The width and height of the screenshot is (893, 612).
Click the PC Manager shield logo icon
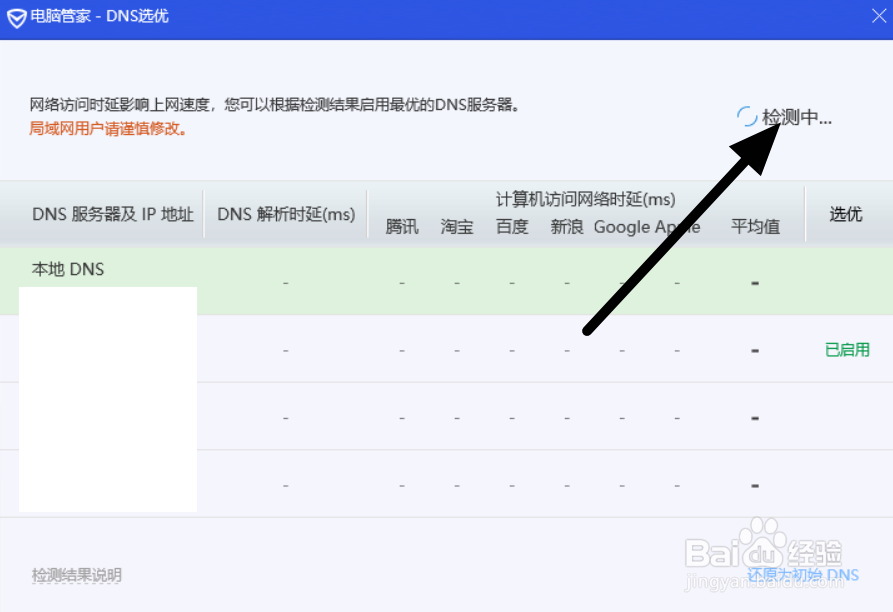point(17,18)
